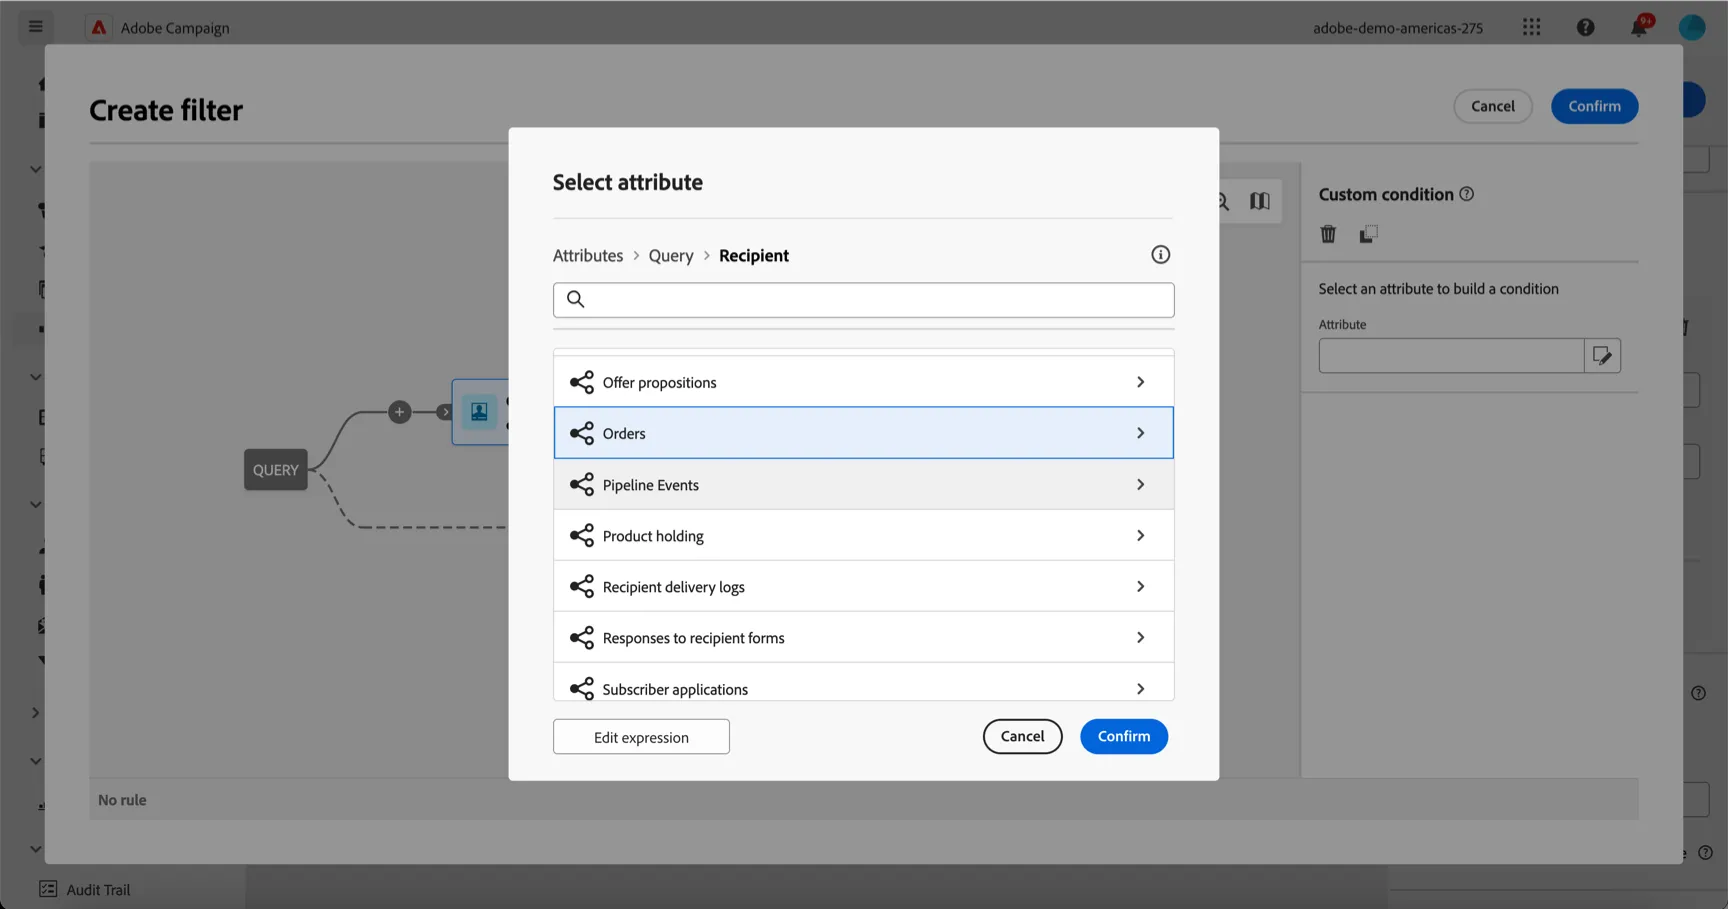Expand the Product holding chevron
Viewport: 1728px width, 909px height.
tap(1140, 536)
